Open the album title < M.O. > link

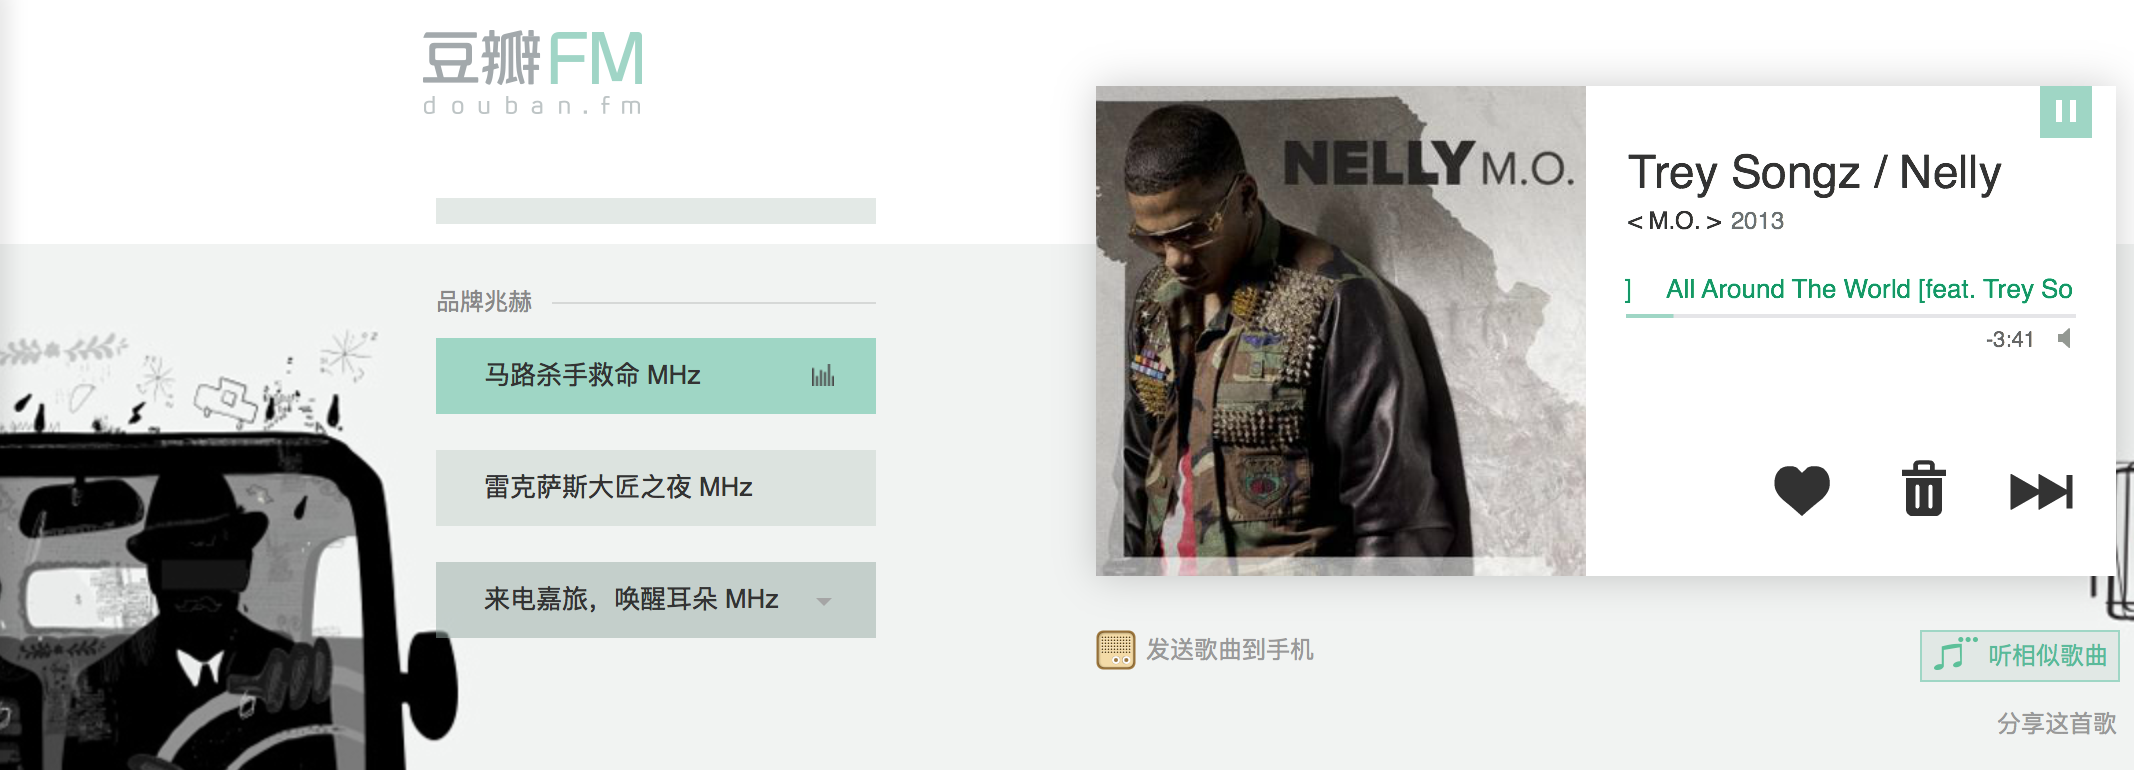(x=1674, y=221)
